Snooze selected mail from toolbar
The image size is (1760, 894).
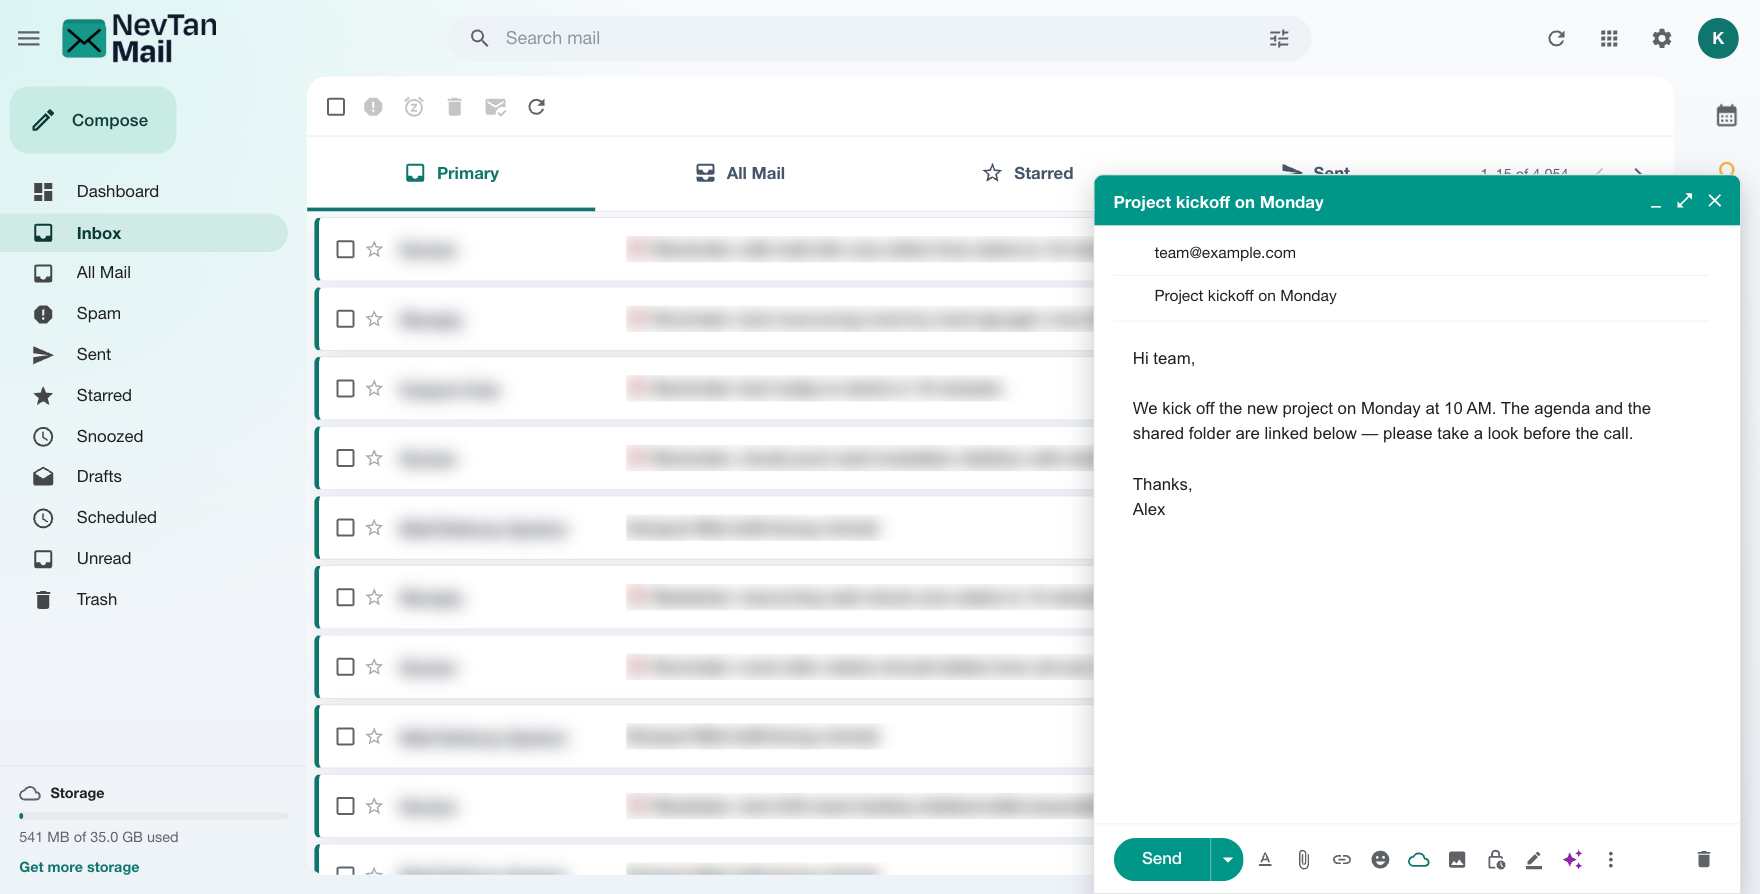pos(414,107)
